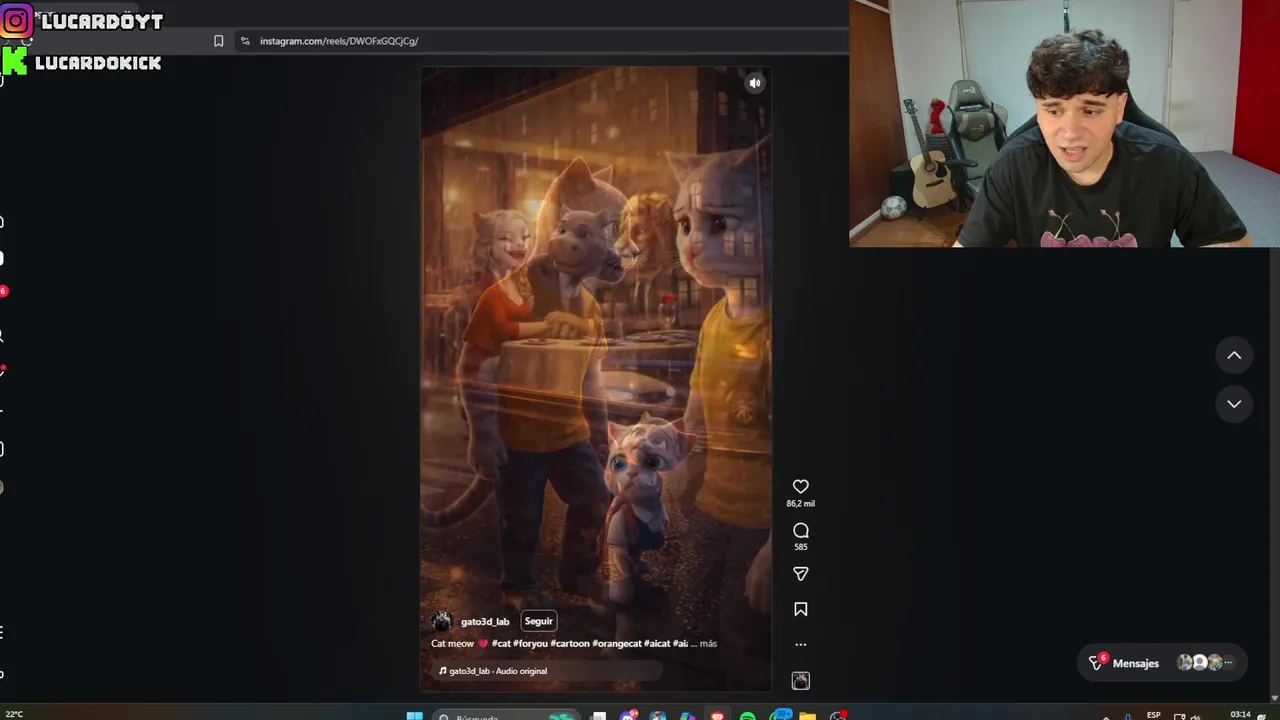Go to the previous reel with up chevron
The width and height of the screenshot is (1280, 720).
[1234, 356]
